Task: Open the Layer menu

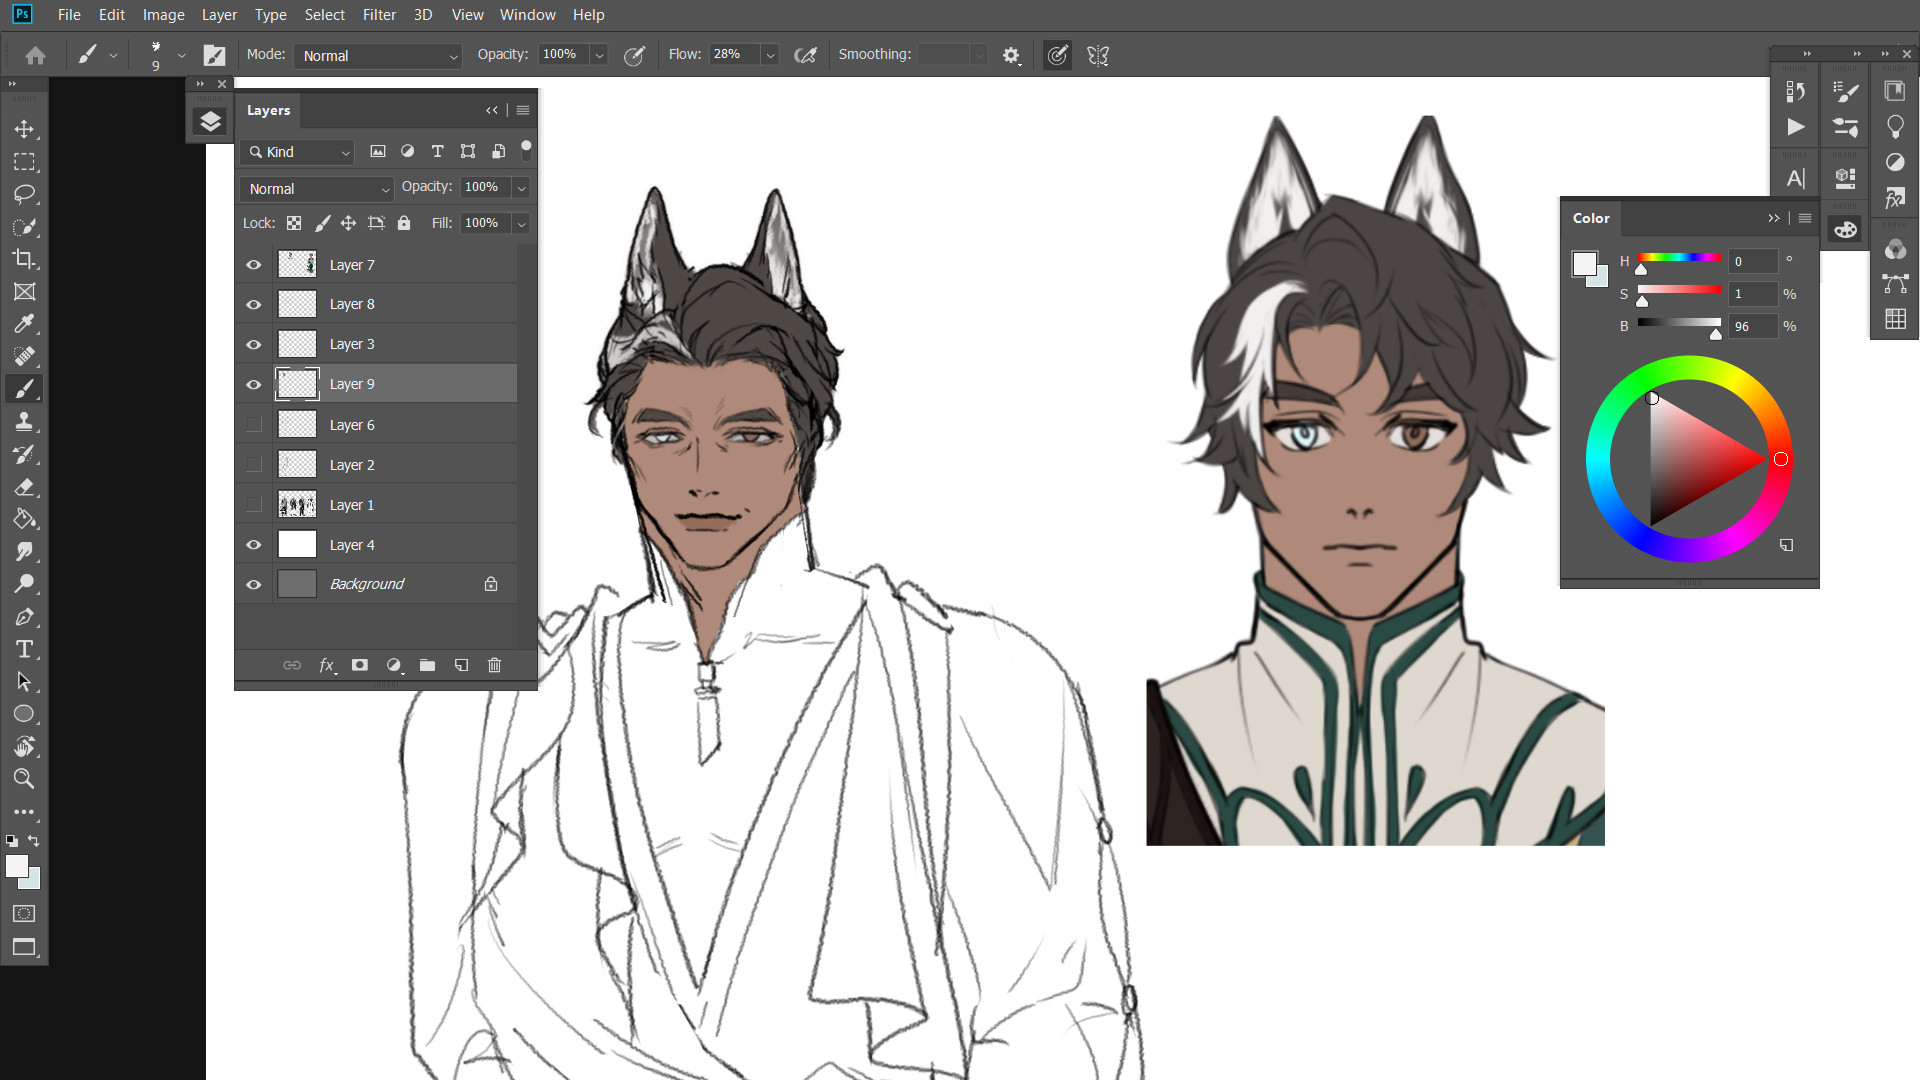Action: [x=219, y=15]
